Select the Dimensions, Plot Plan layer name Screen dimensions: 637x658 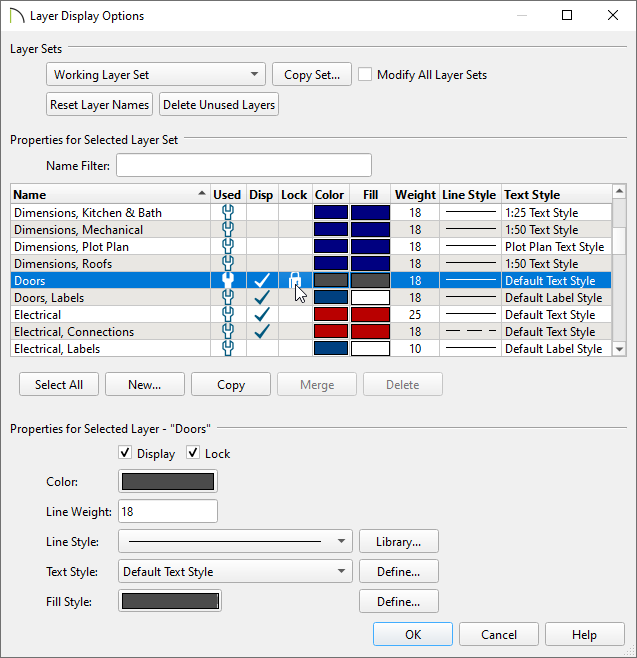(71, 246)
